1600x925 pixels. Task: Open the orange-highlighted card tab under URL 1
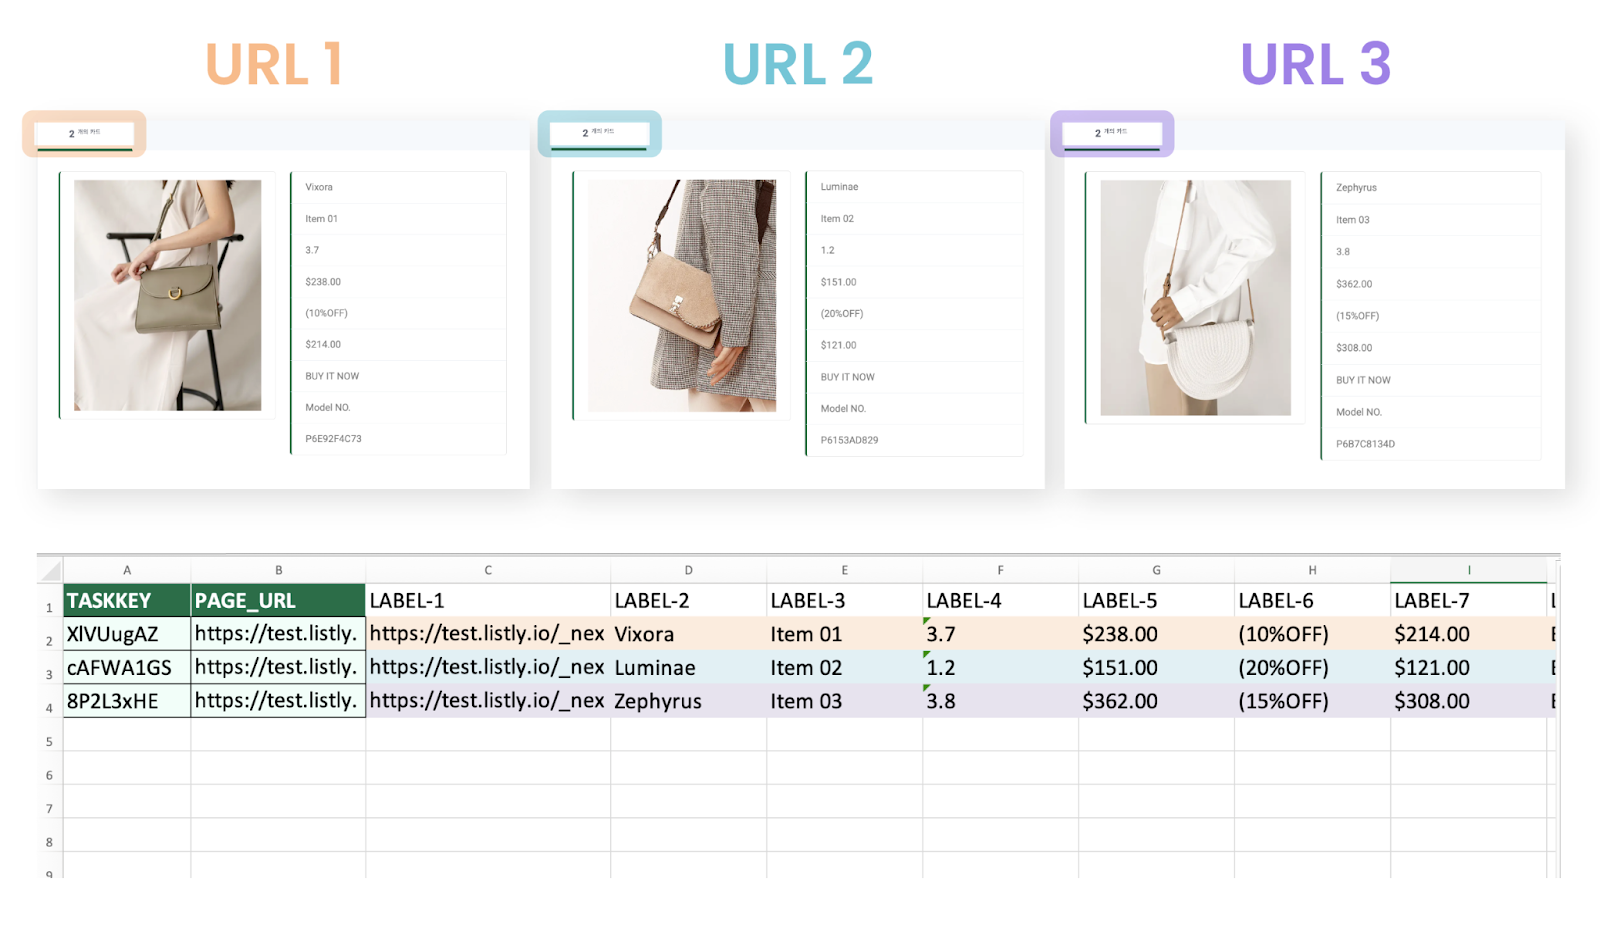(84, 133)
